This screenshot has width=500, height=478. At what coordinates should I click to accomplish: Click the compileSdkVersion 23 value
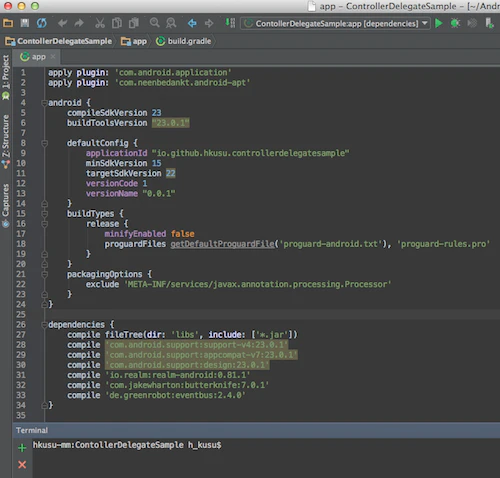tap(156, 113)
